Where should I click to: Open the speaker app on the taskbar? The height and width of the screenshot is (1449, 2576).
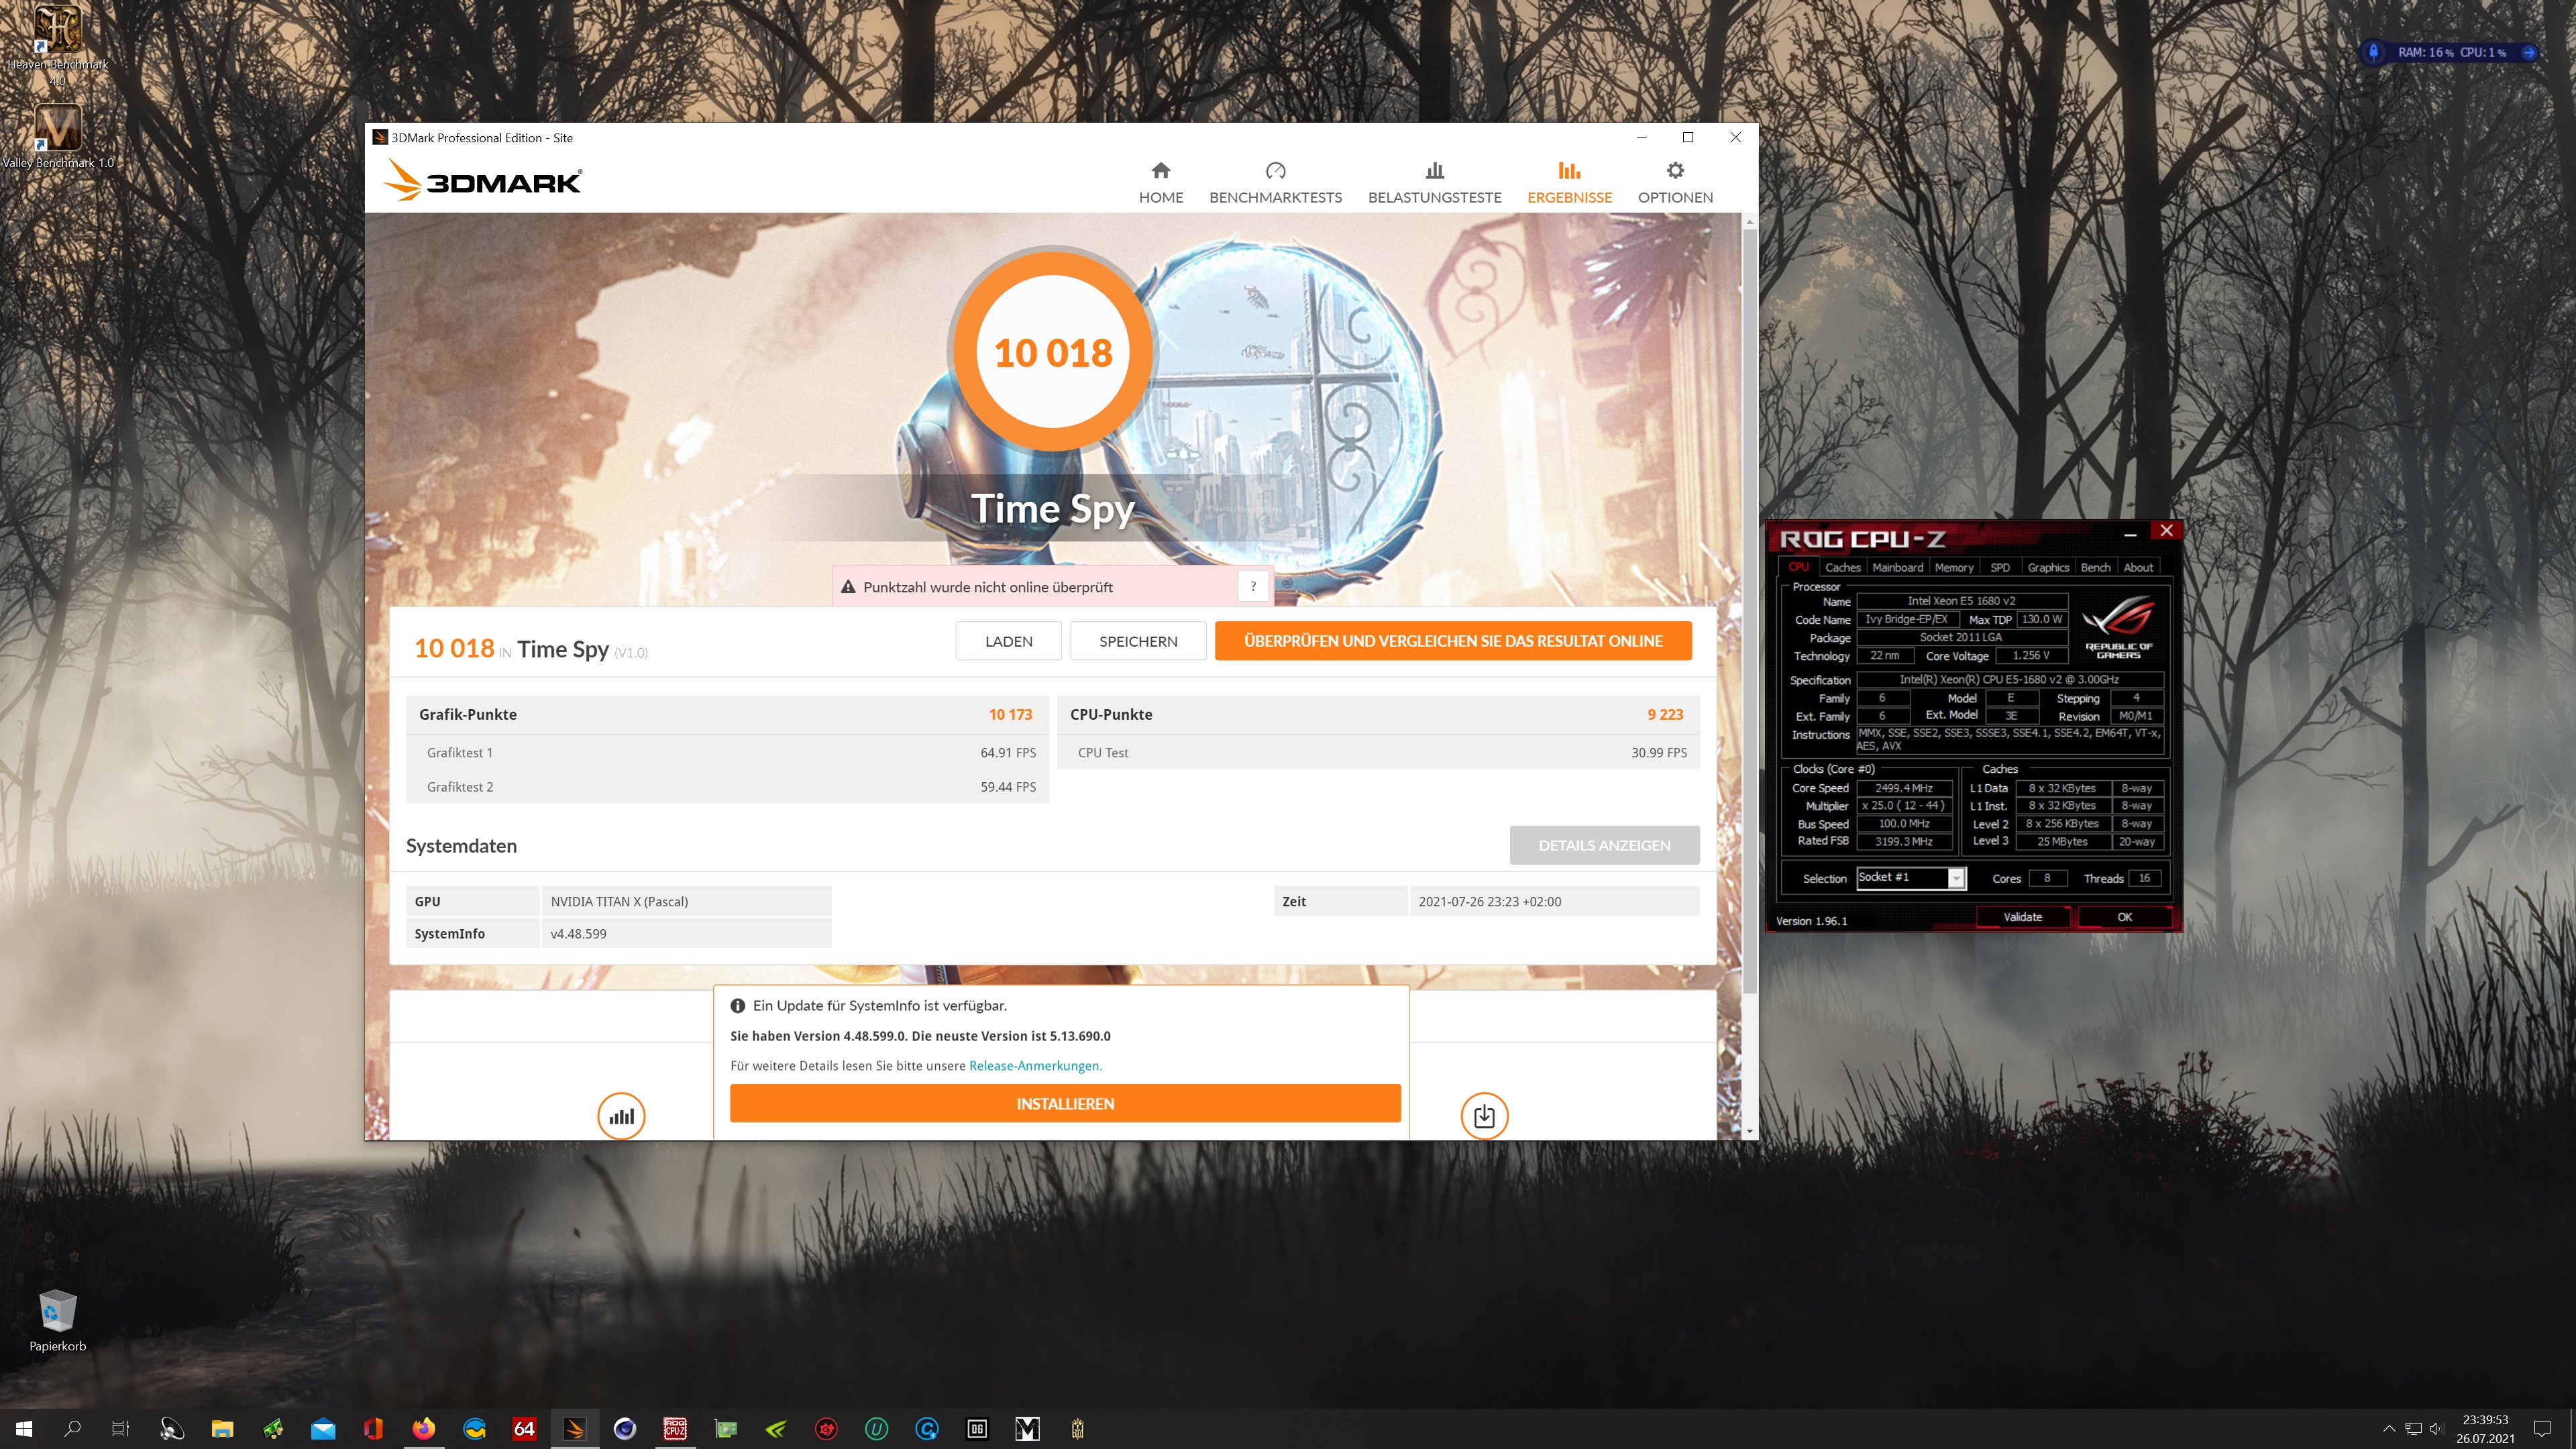[x=171, y=1428]
